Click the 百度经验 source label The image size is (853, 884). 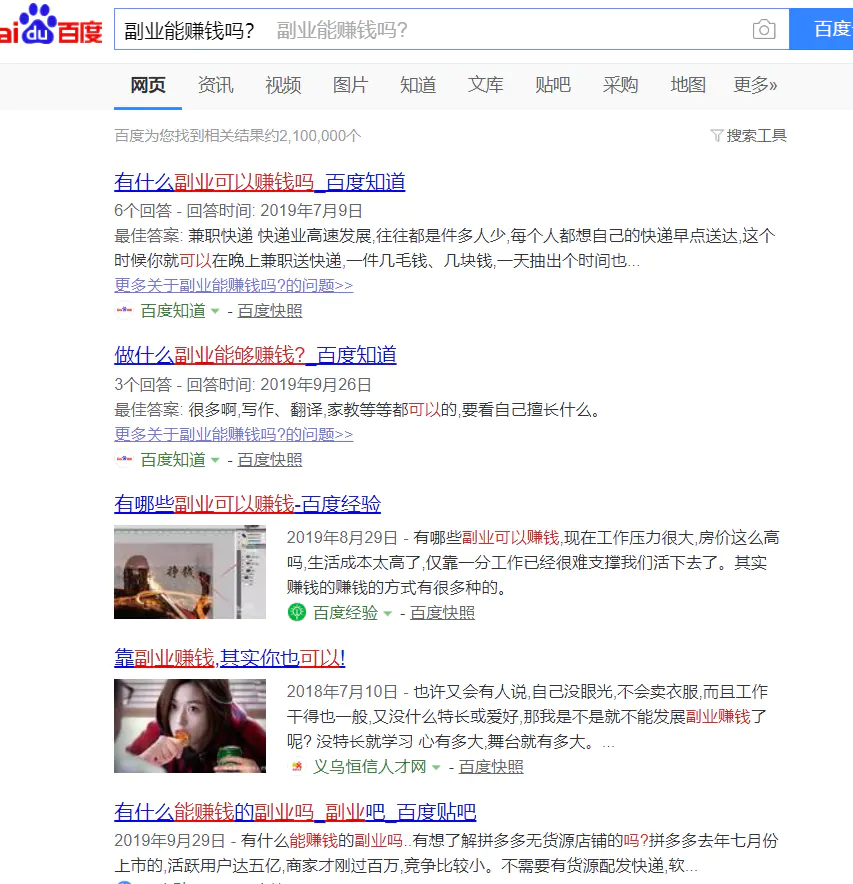pos(345,613)
